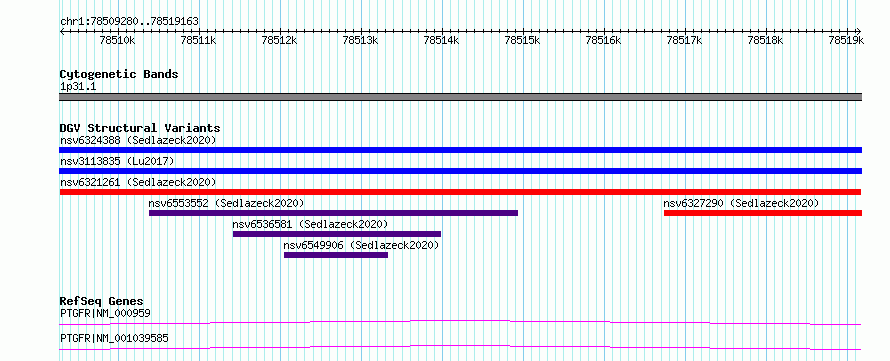Click the magenta PTGFR NM_000959 transcript line
890x361 pixels.
460,322
